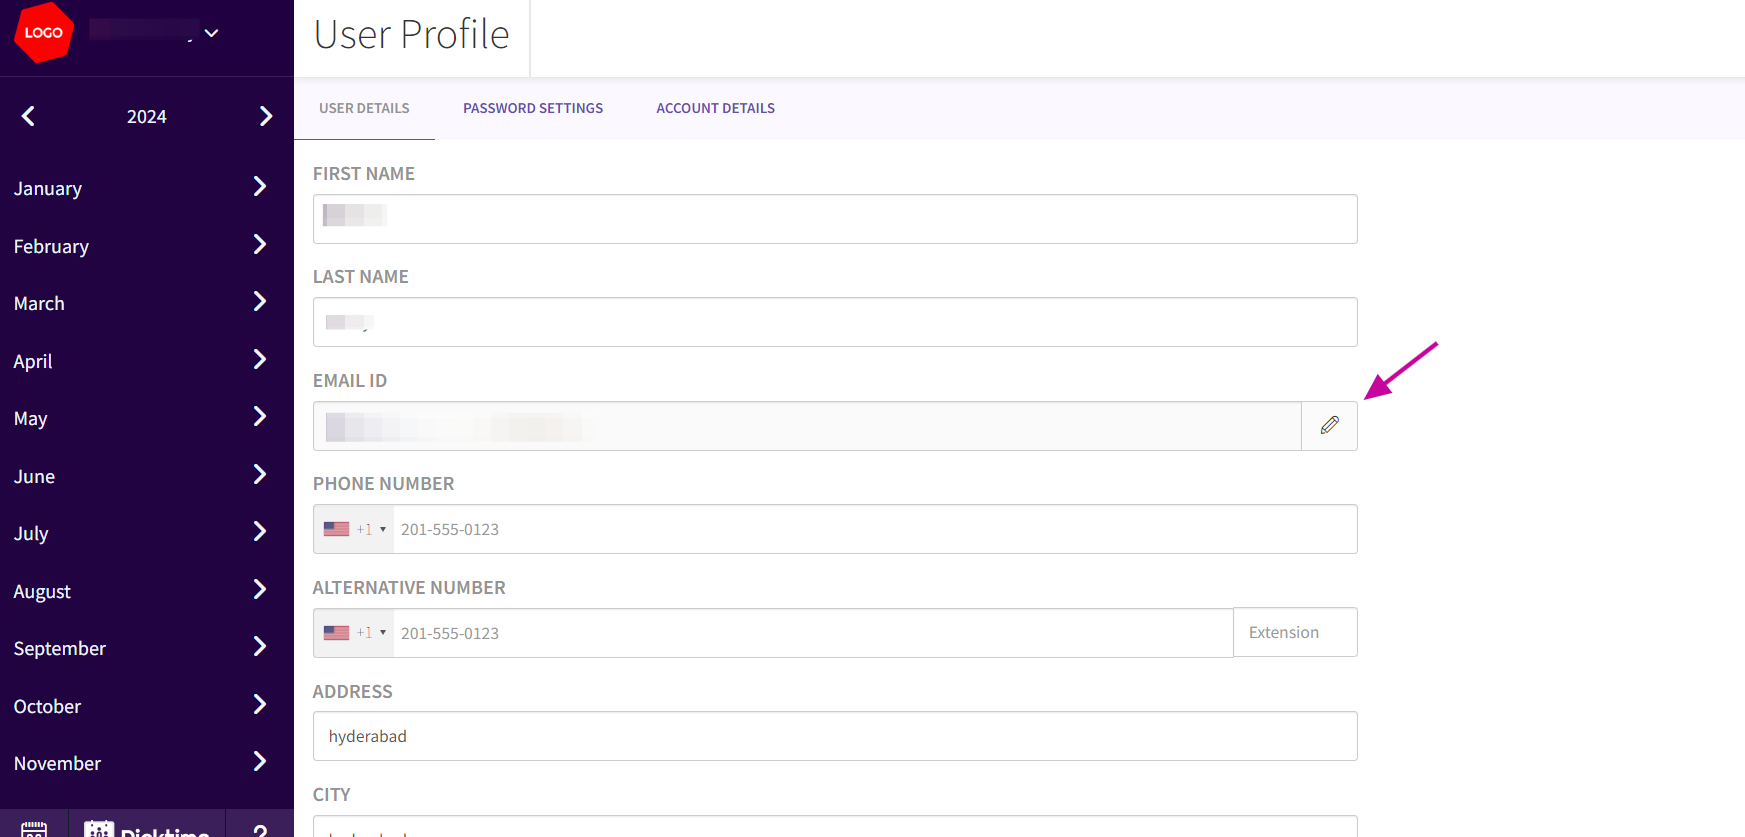
Task: Expand the June month chevron
Action: (259, 475)
